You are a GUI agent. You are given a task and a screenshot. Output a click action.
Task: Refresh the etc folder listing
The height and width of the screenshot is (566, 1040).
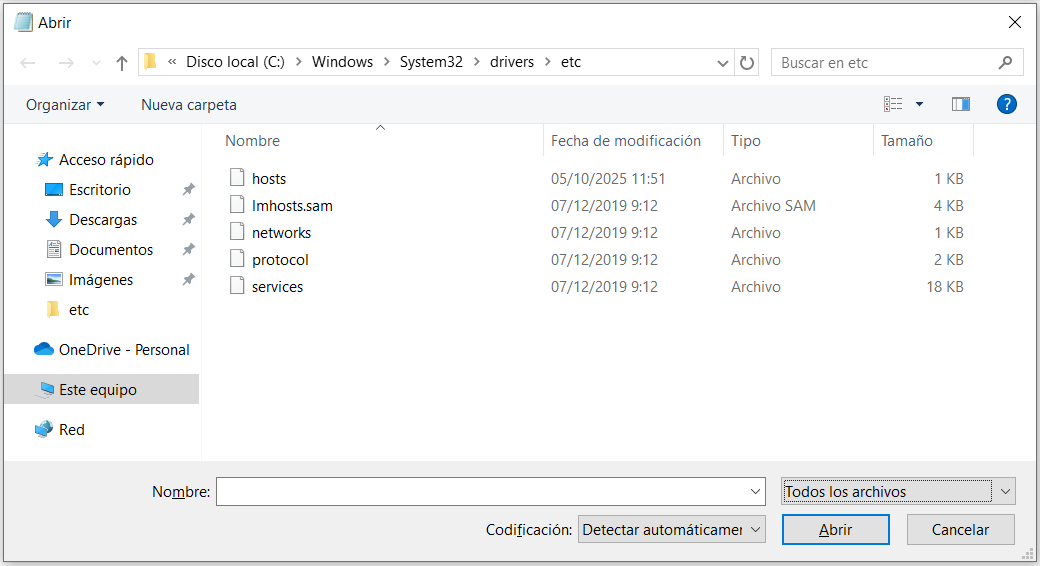pyautogui.click(x=747, y=63)
